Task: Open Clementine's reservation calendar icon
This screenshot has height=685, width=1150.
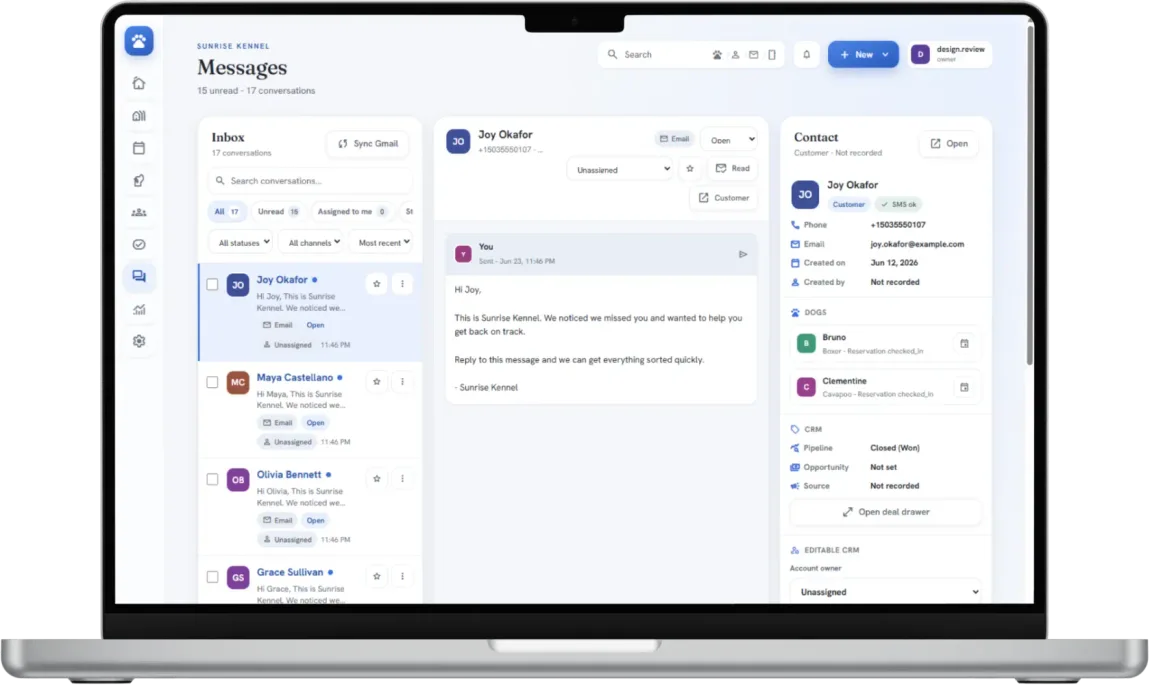Action: click(964, 387)
